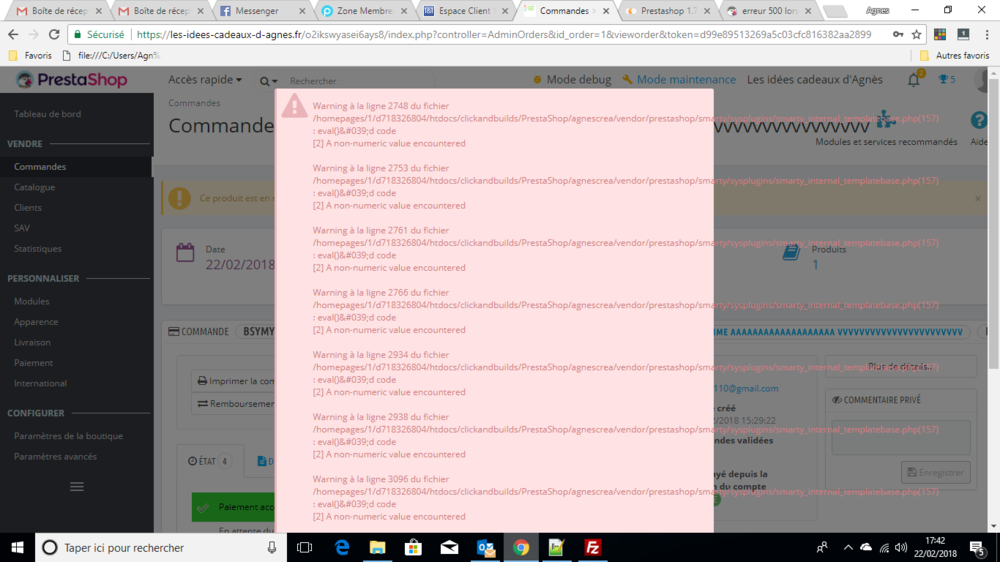The height and width of the screenshot is (562, 1000).
Task: Open Livraison in the sidebar
Action: 32,342
